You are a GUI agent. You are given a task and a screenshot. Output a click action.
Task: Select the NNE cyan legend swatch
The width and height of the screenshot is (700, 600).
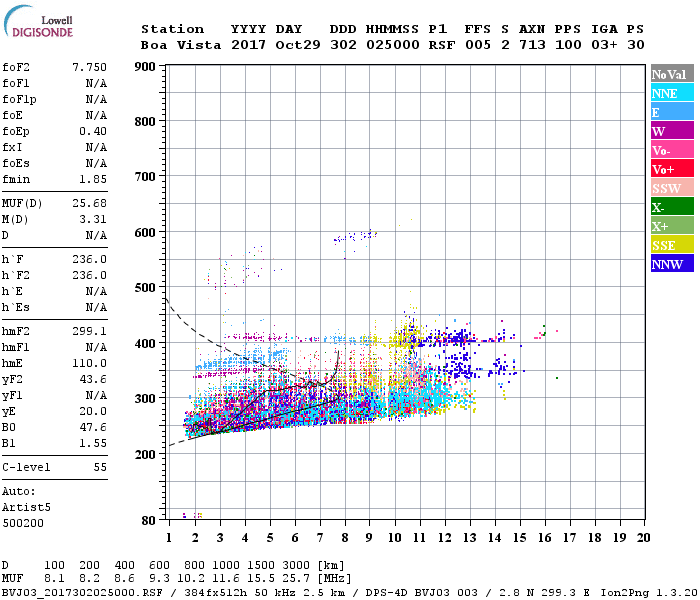[x=672, y=93]
